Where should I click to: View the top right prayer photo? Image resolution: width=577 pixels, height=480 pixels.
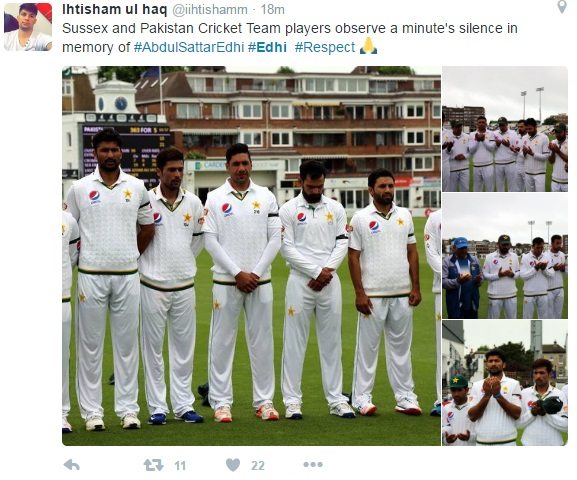pos(505,129)
